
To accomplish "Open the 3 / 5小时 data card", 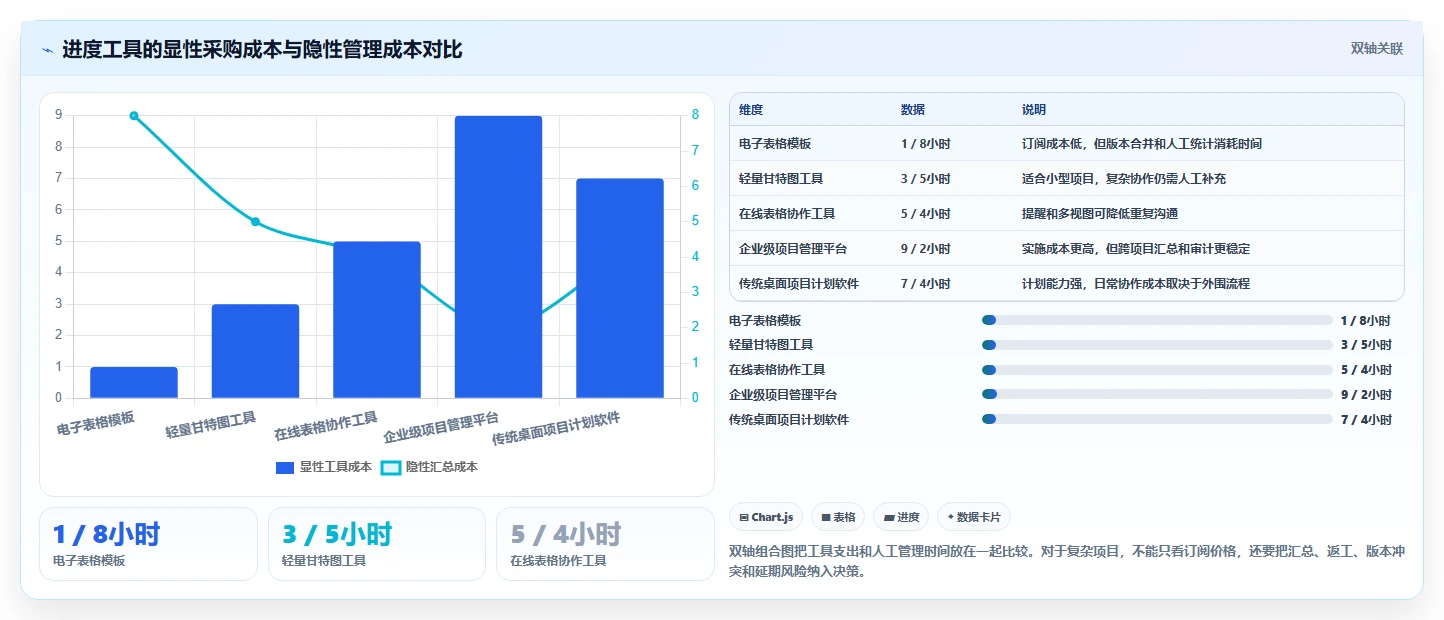I will pyautogui.click(x=377, y=544).
